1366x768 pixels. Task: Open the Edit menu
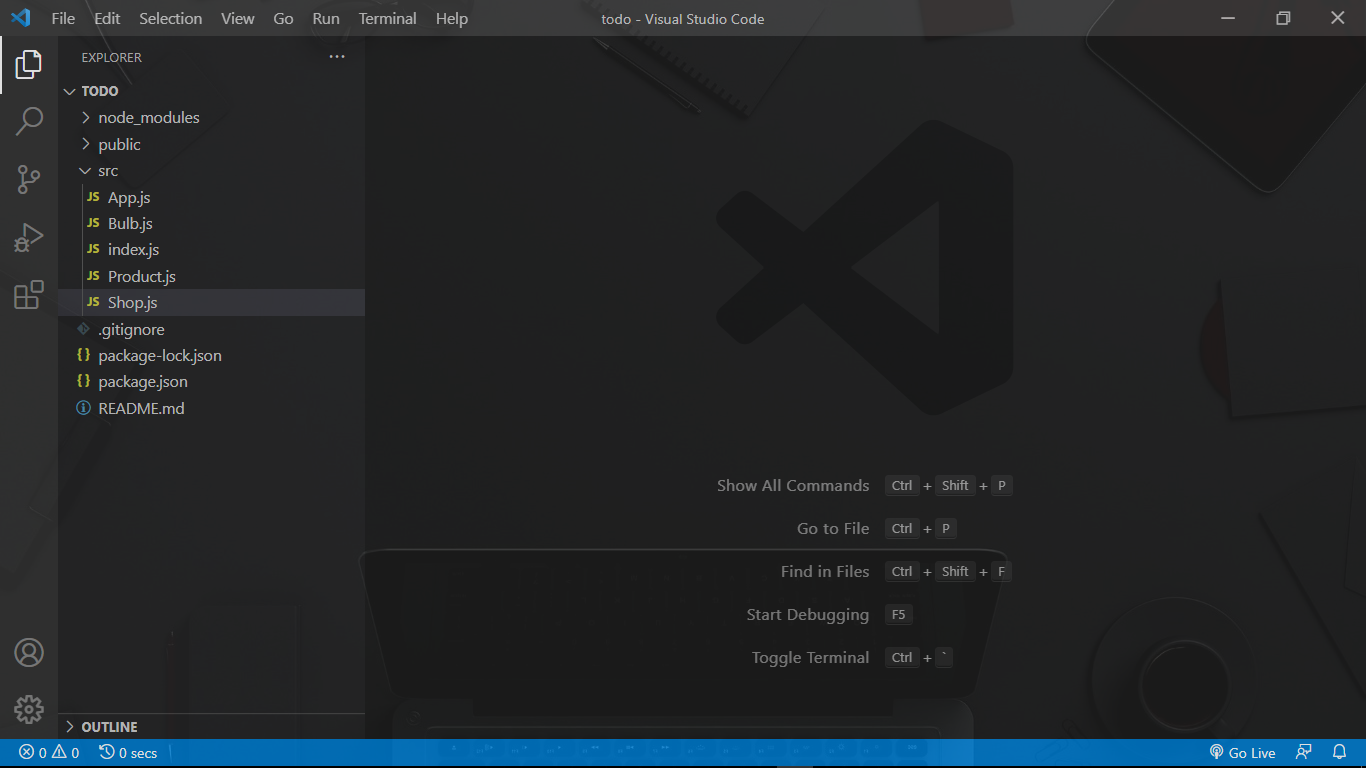pos(107,18)
